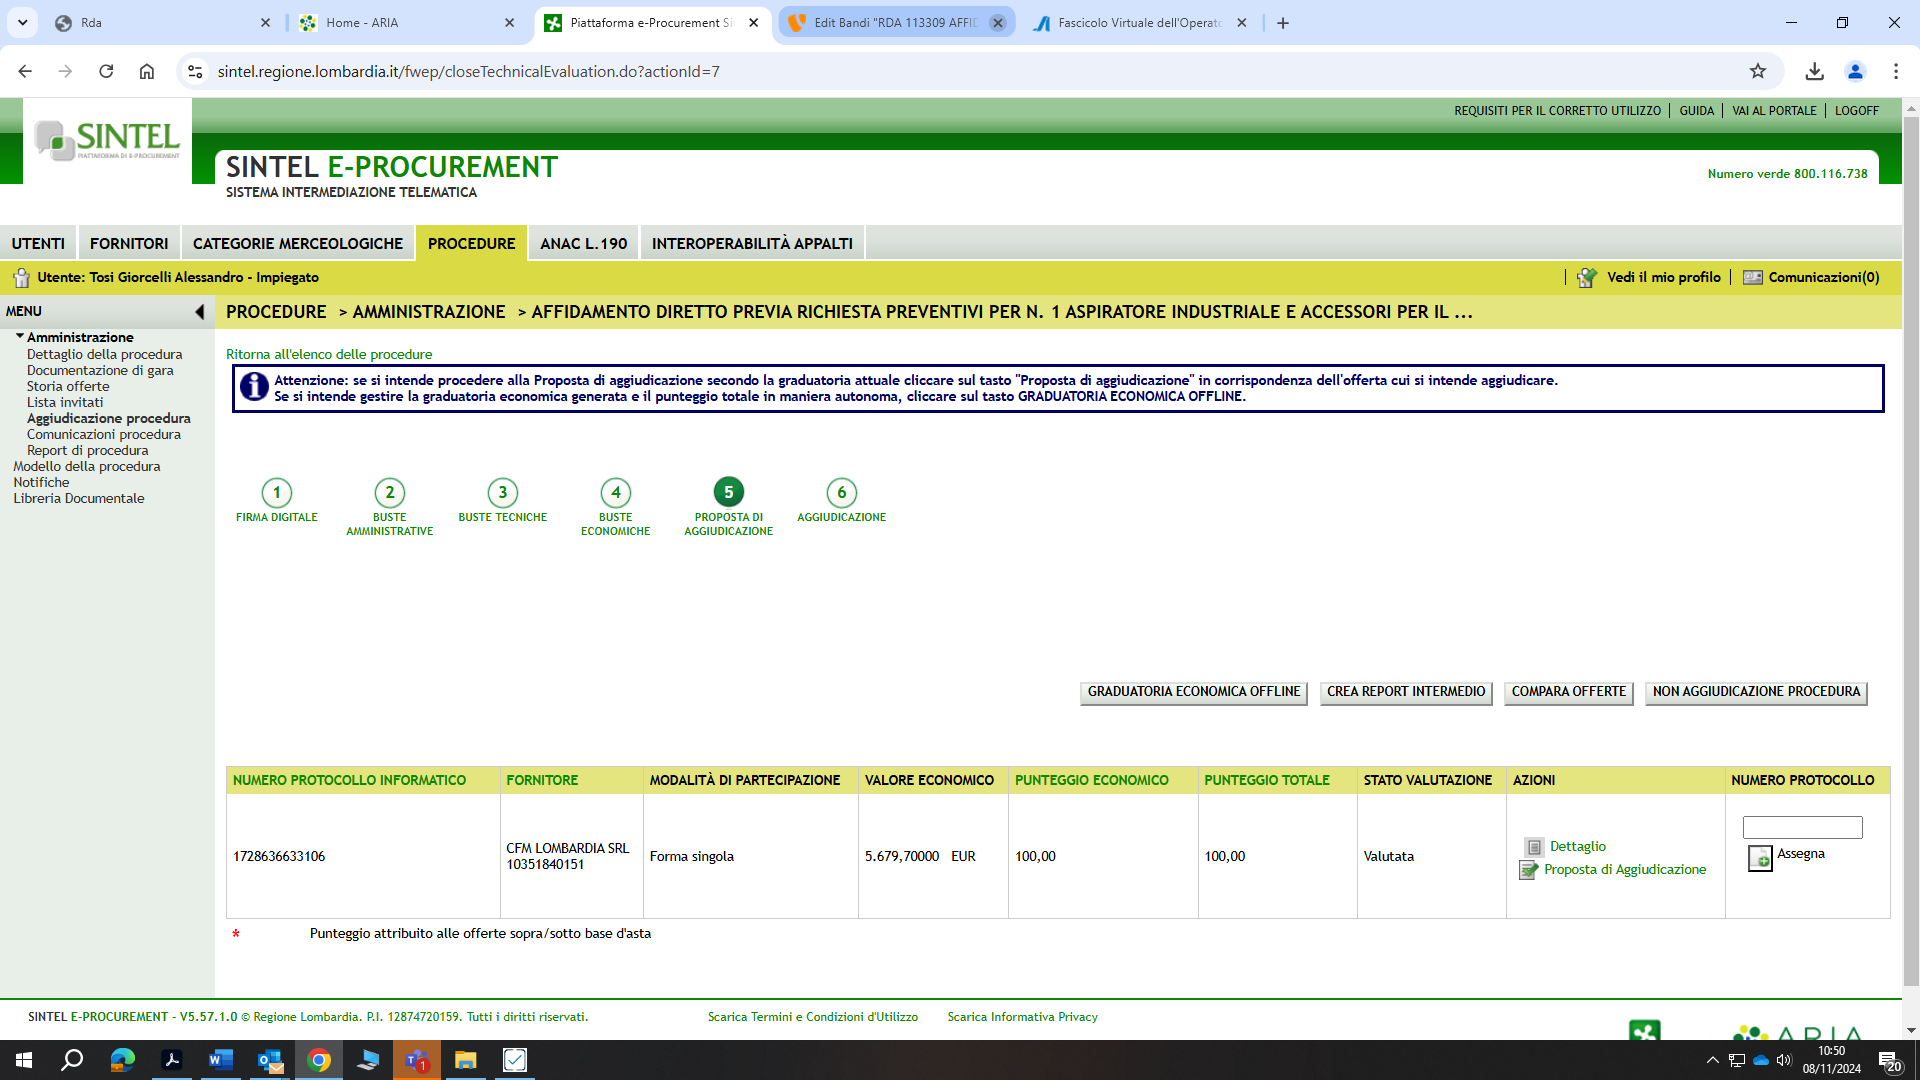Image resolution: width=1920 pixels, height=1080 pixels.
Task: Click the Assegna protocol icon
Action: [x=1760, y=858]
